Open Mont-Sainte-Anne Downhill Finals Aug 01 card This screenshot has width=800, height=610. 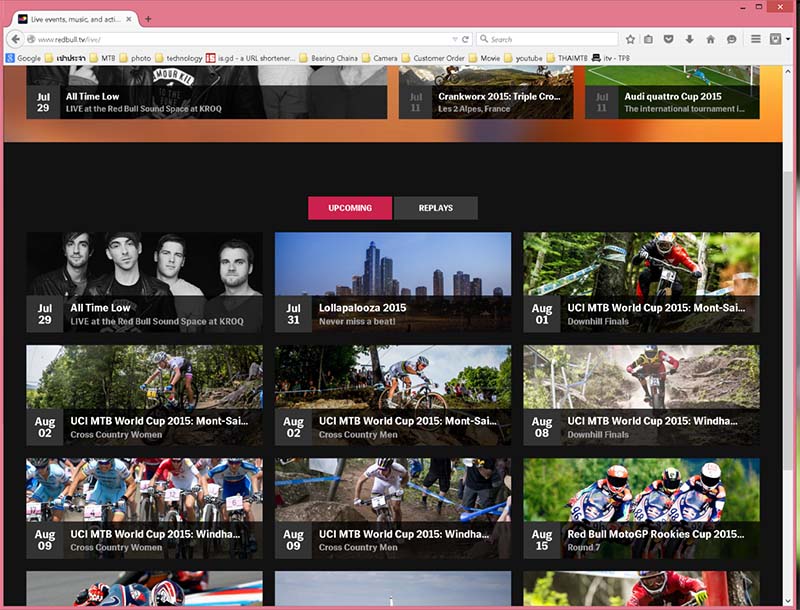point(641,283)
